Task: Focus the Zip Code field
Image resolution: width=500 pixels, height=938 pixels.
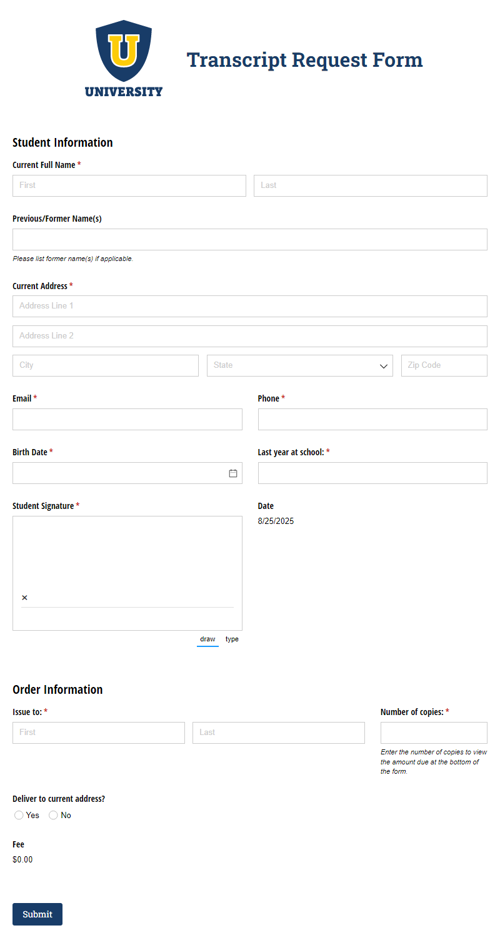Action: coord(444,366)
